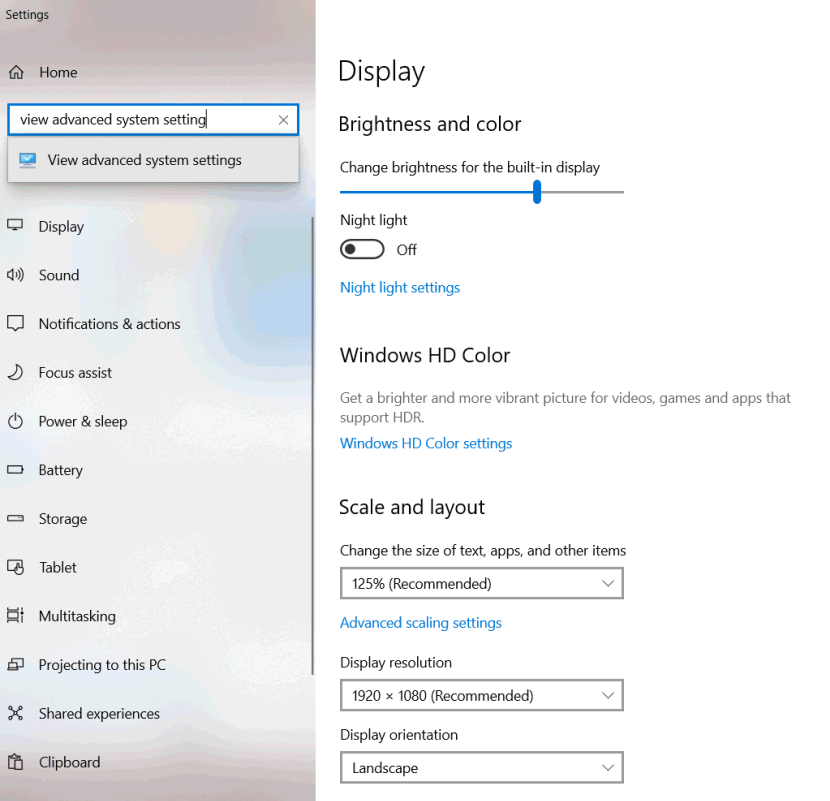Open Advanced scaling settings link
The image size is (830, 801).
pos(421,623)
